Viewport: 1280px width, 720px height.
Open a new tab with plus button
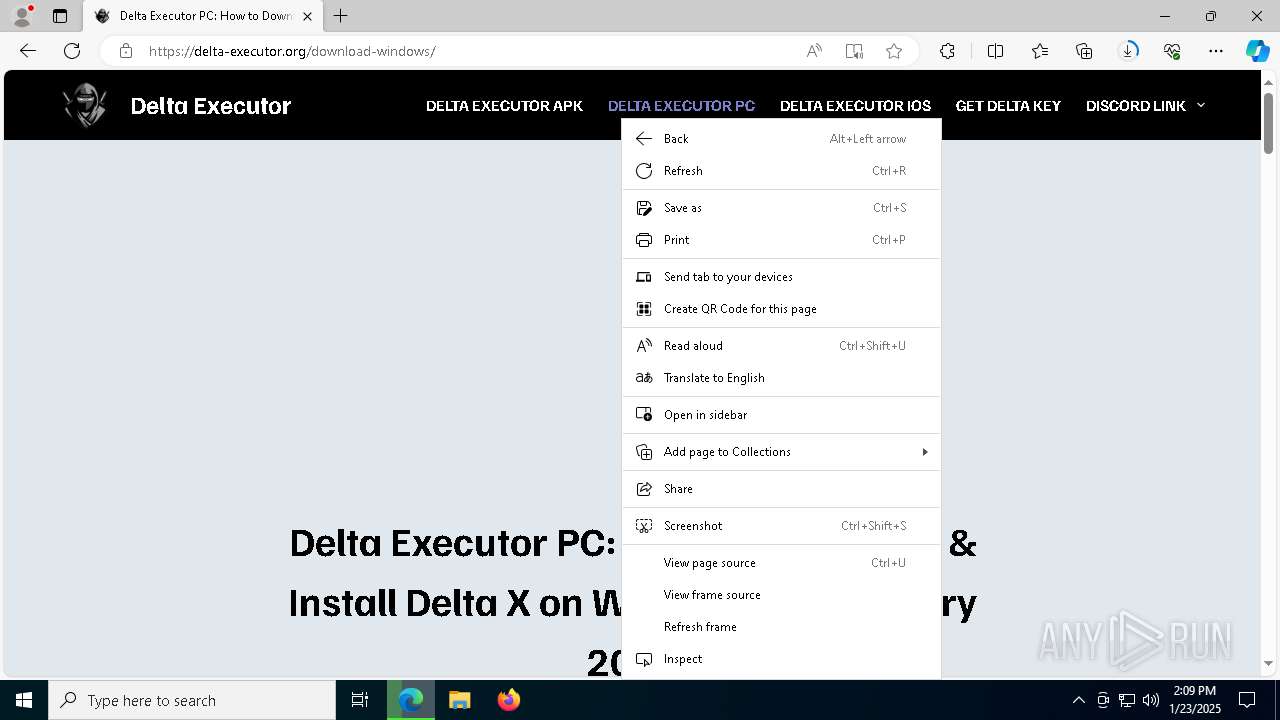[341, 16]
